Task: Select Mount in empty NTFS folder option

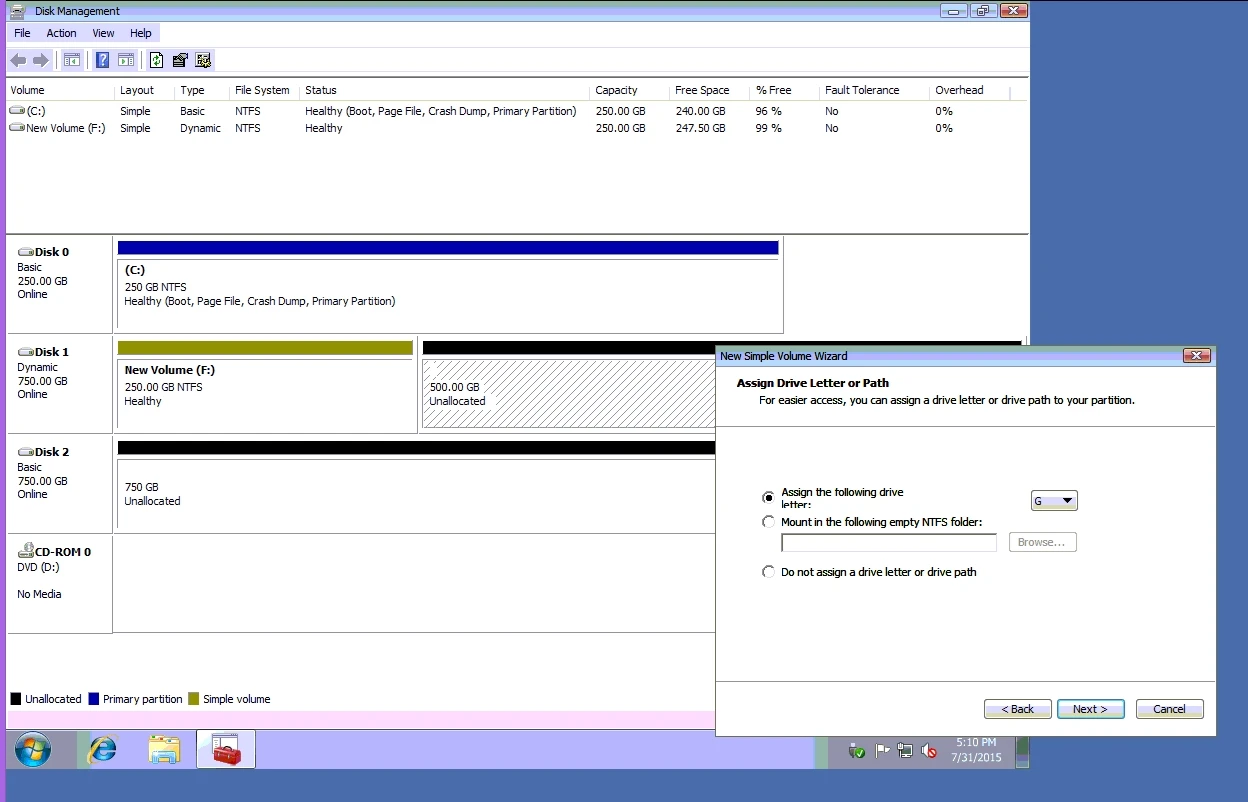Action: pos(768,522)
